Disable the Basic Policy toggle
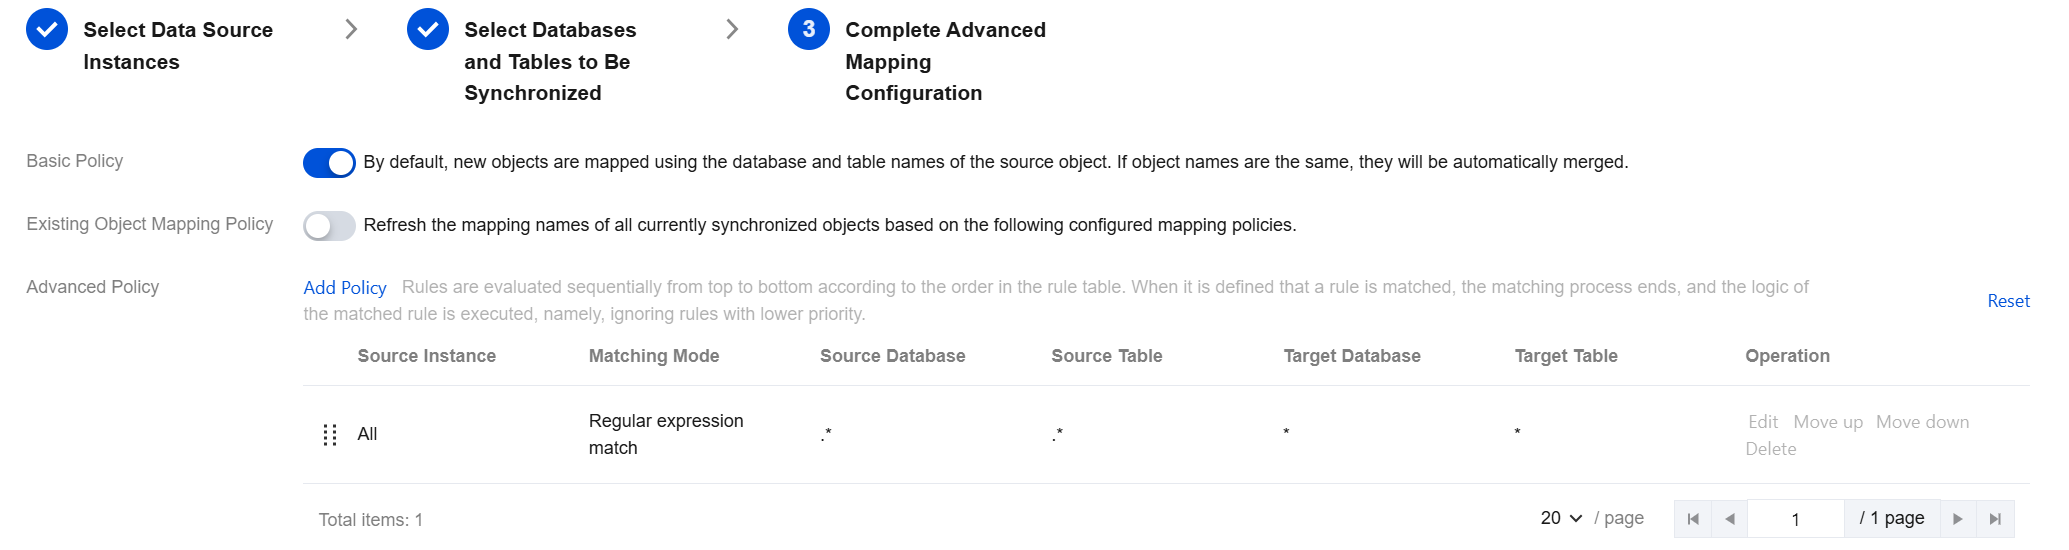2069x550 pixels. click(329, 163)
